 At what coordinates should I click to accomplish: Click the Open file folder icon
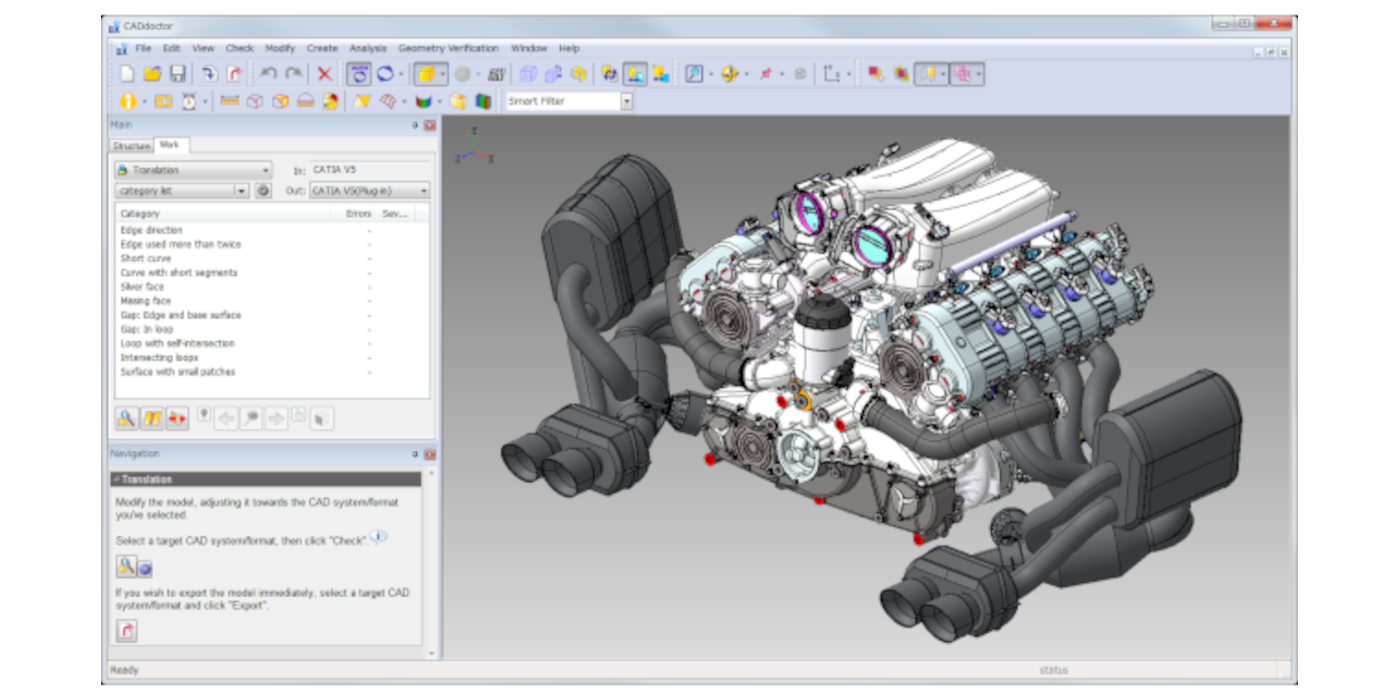pos(152,74)
